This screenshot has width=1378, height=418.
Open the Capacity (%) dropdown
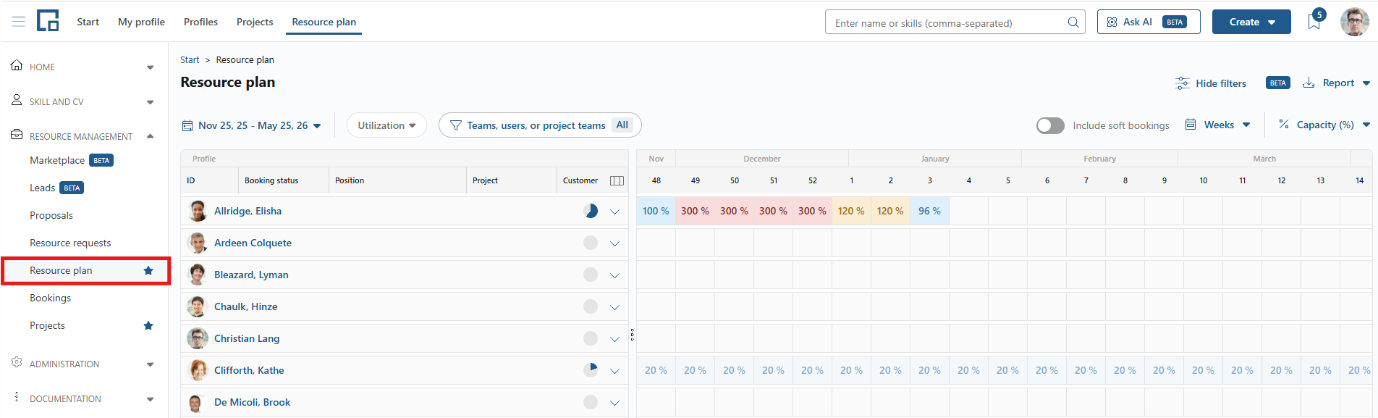1323,125
